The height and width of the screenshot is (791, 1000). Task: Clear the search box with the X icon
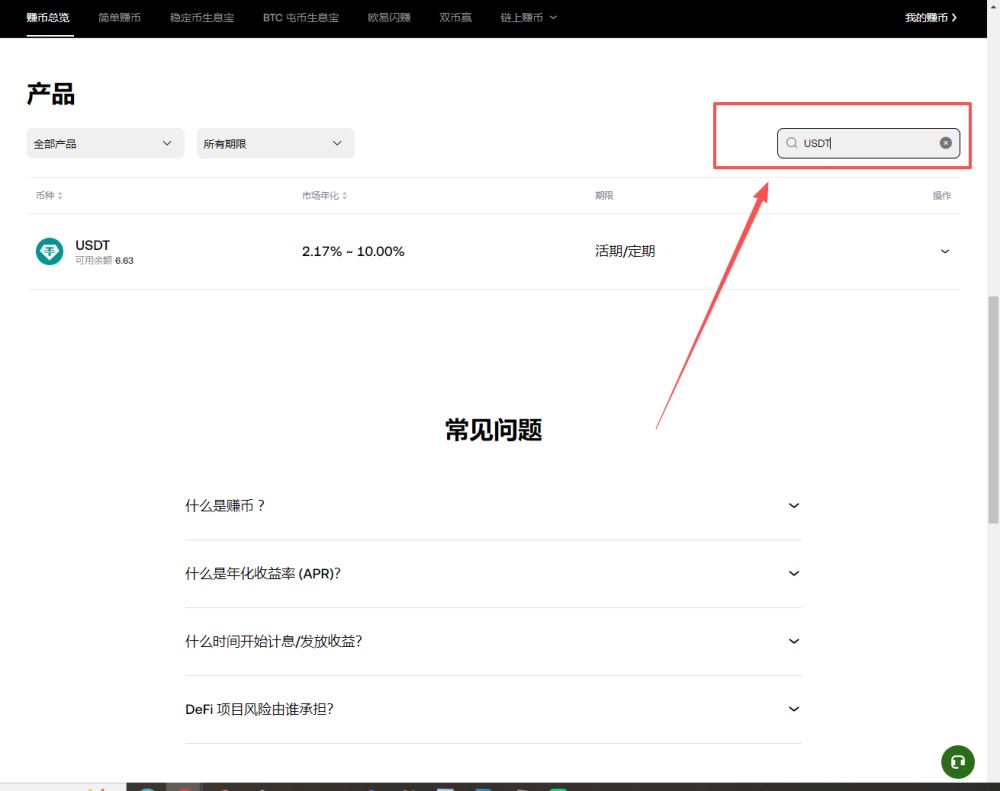[x=945, y=143]
